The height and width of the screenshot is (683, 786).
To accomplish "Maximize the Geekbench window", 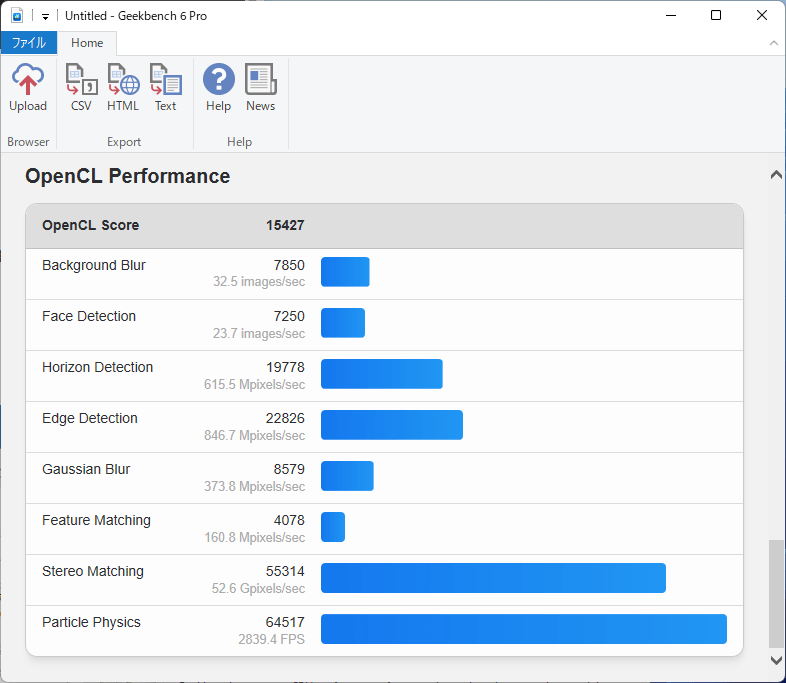I will pos(716,16).
